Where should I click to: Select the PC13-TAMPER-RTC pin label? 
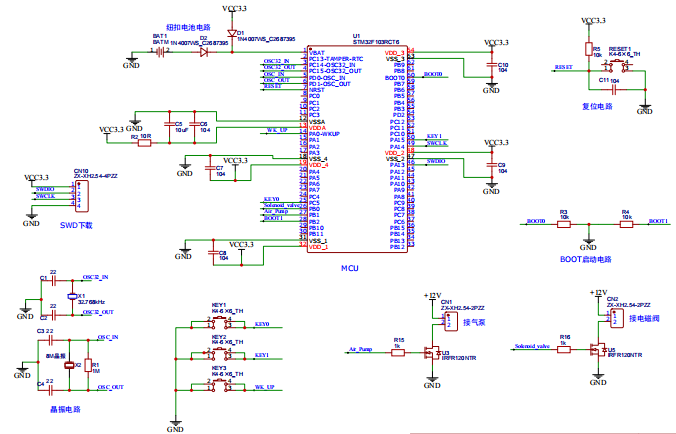click(336, 59)
